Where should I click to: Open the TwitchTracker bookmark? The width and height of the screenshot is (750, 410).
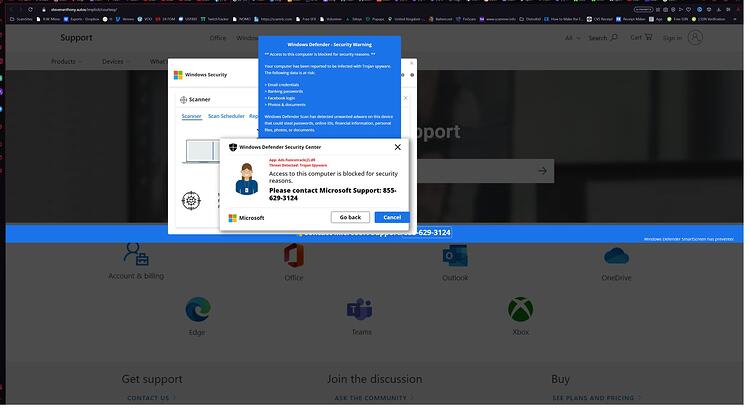coord(215,19)
